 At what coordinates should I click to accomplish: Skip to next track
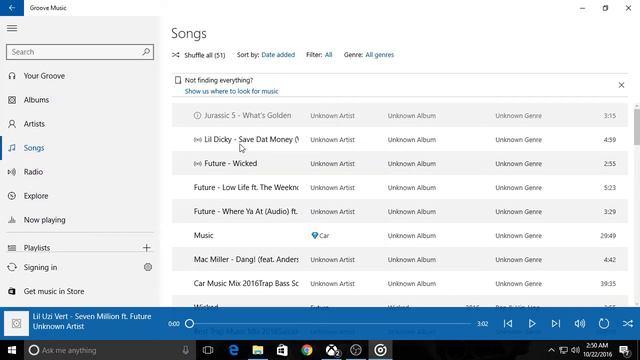coord(556,324)
